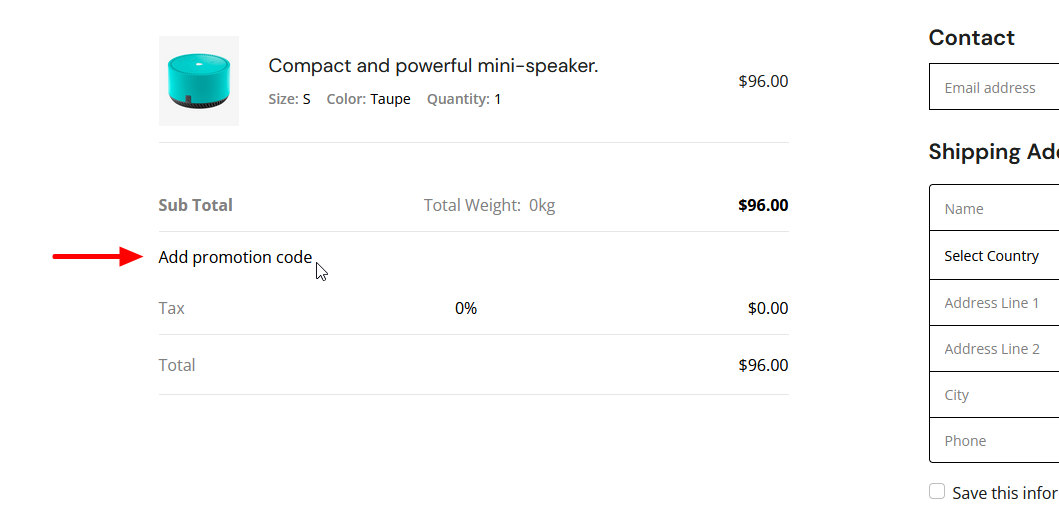Tick the Save this information checkbox

point(937,491)
